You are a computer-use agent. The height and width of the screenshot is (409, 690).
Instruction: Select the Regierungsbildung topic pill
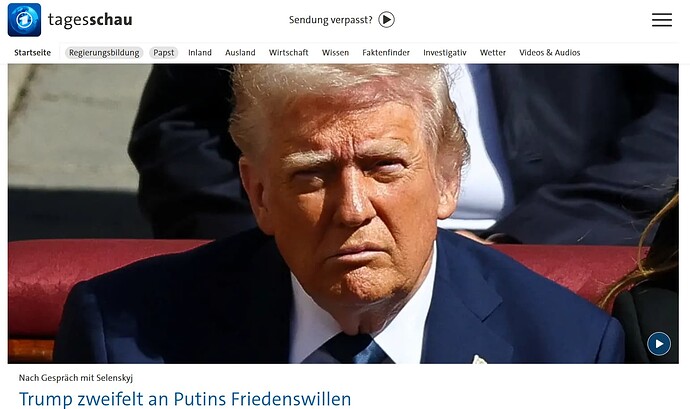click(x=104, y=53)
